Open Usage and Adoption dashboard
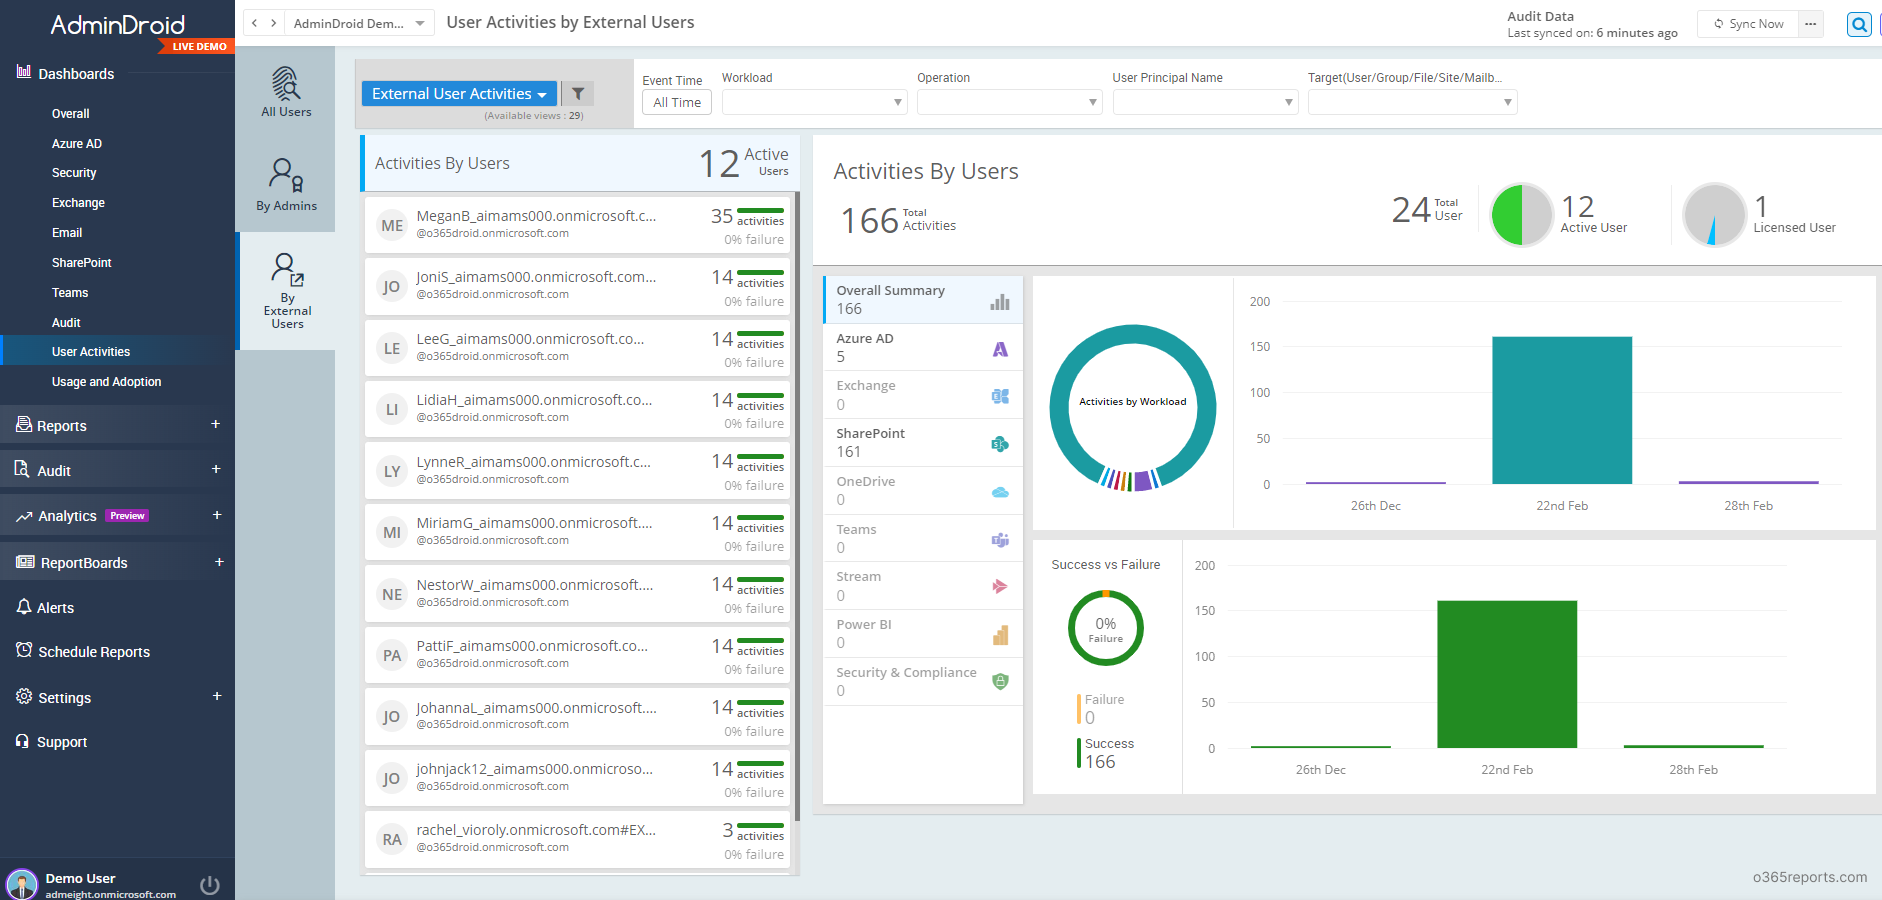Screen dimensions: 1882x900 (x=106, y=382)
